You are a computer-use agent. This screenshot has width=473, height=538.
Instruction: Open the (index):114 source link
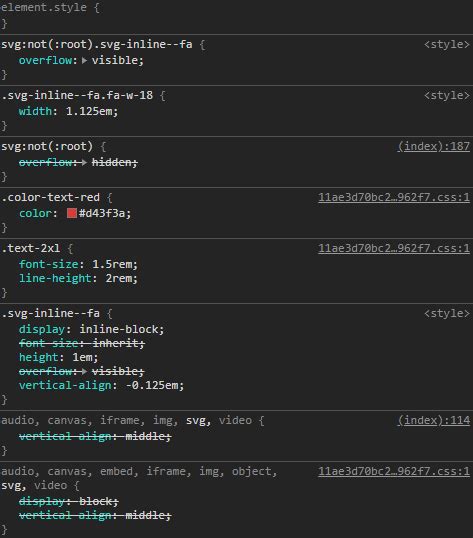click(434, 420)
